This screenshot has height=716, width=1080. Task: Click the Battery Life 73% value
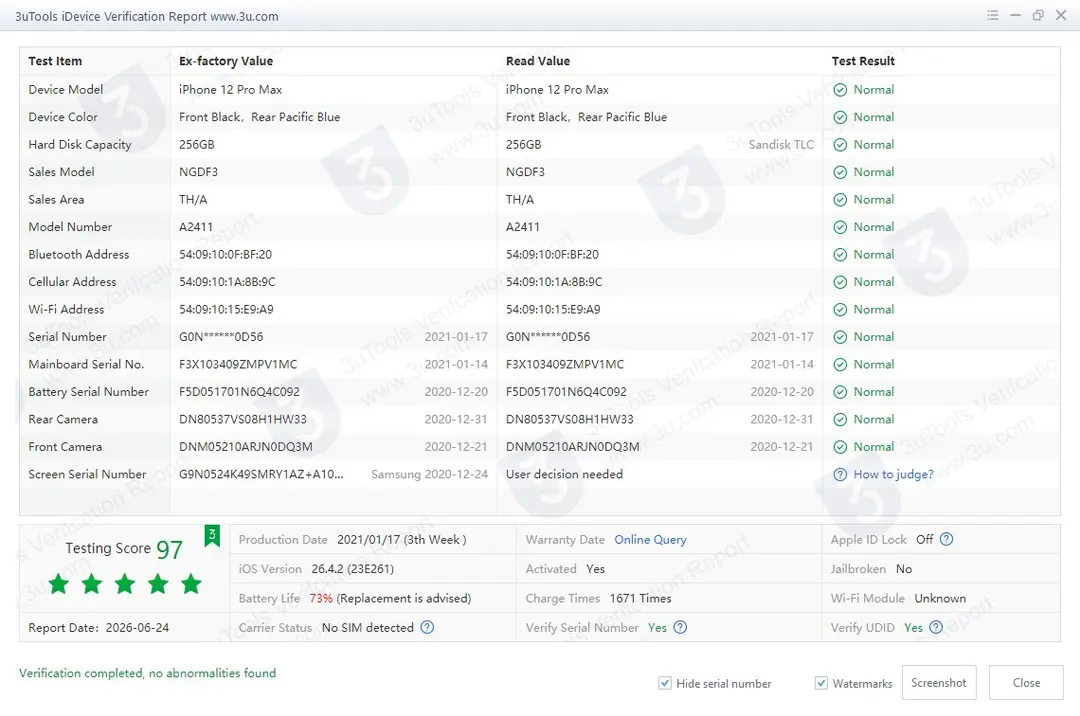[321, 598]
